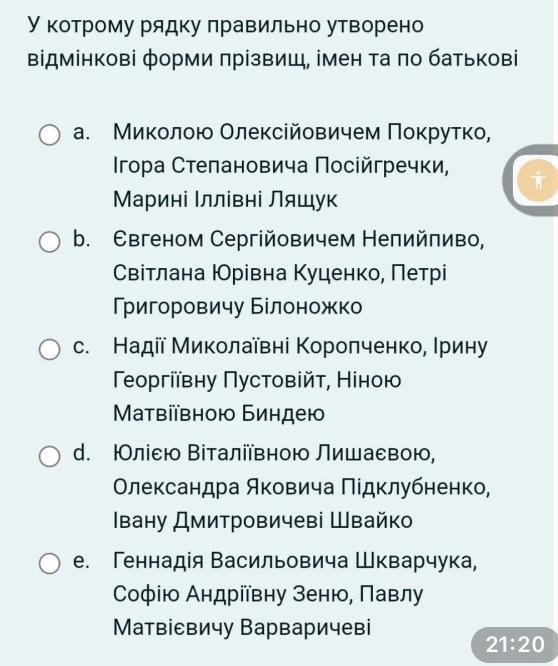The width and height of the screenshot is (558, 666).
Task: Click answer text starting with Юлією Віталіївною
Action: coord(302,486)
